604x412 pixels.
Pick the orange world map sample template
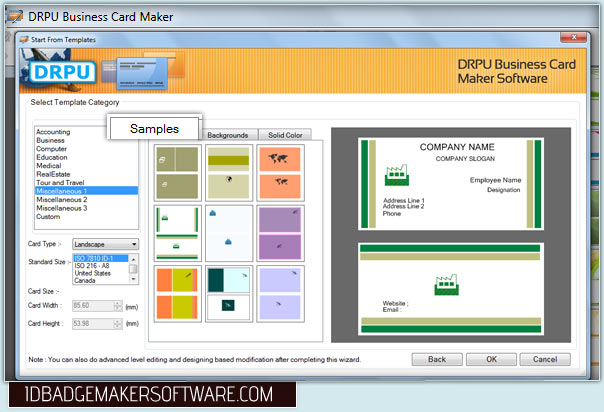(280, 173)
